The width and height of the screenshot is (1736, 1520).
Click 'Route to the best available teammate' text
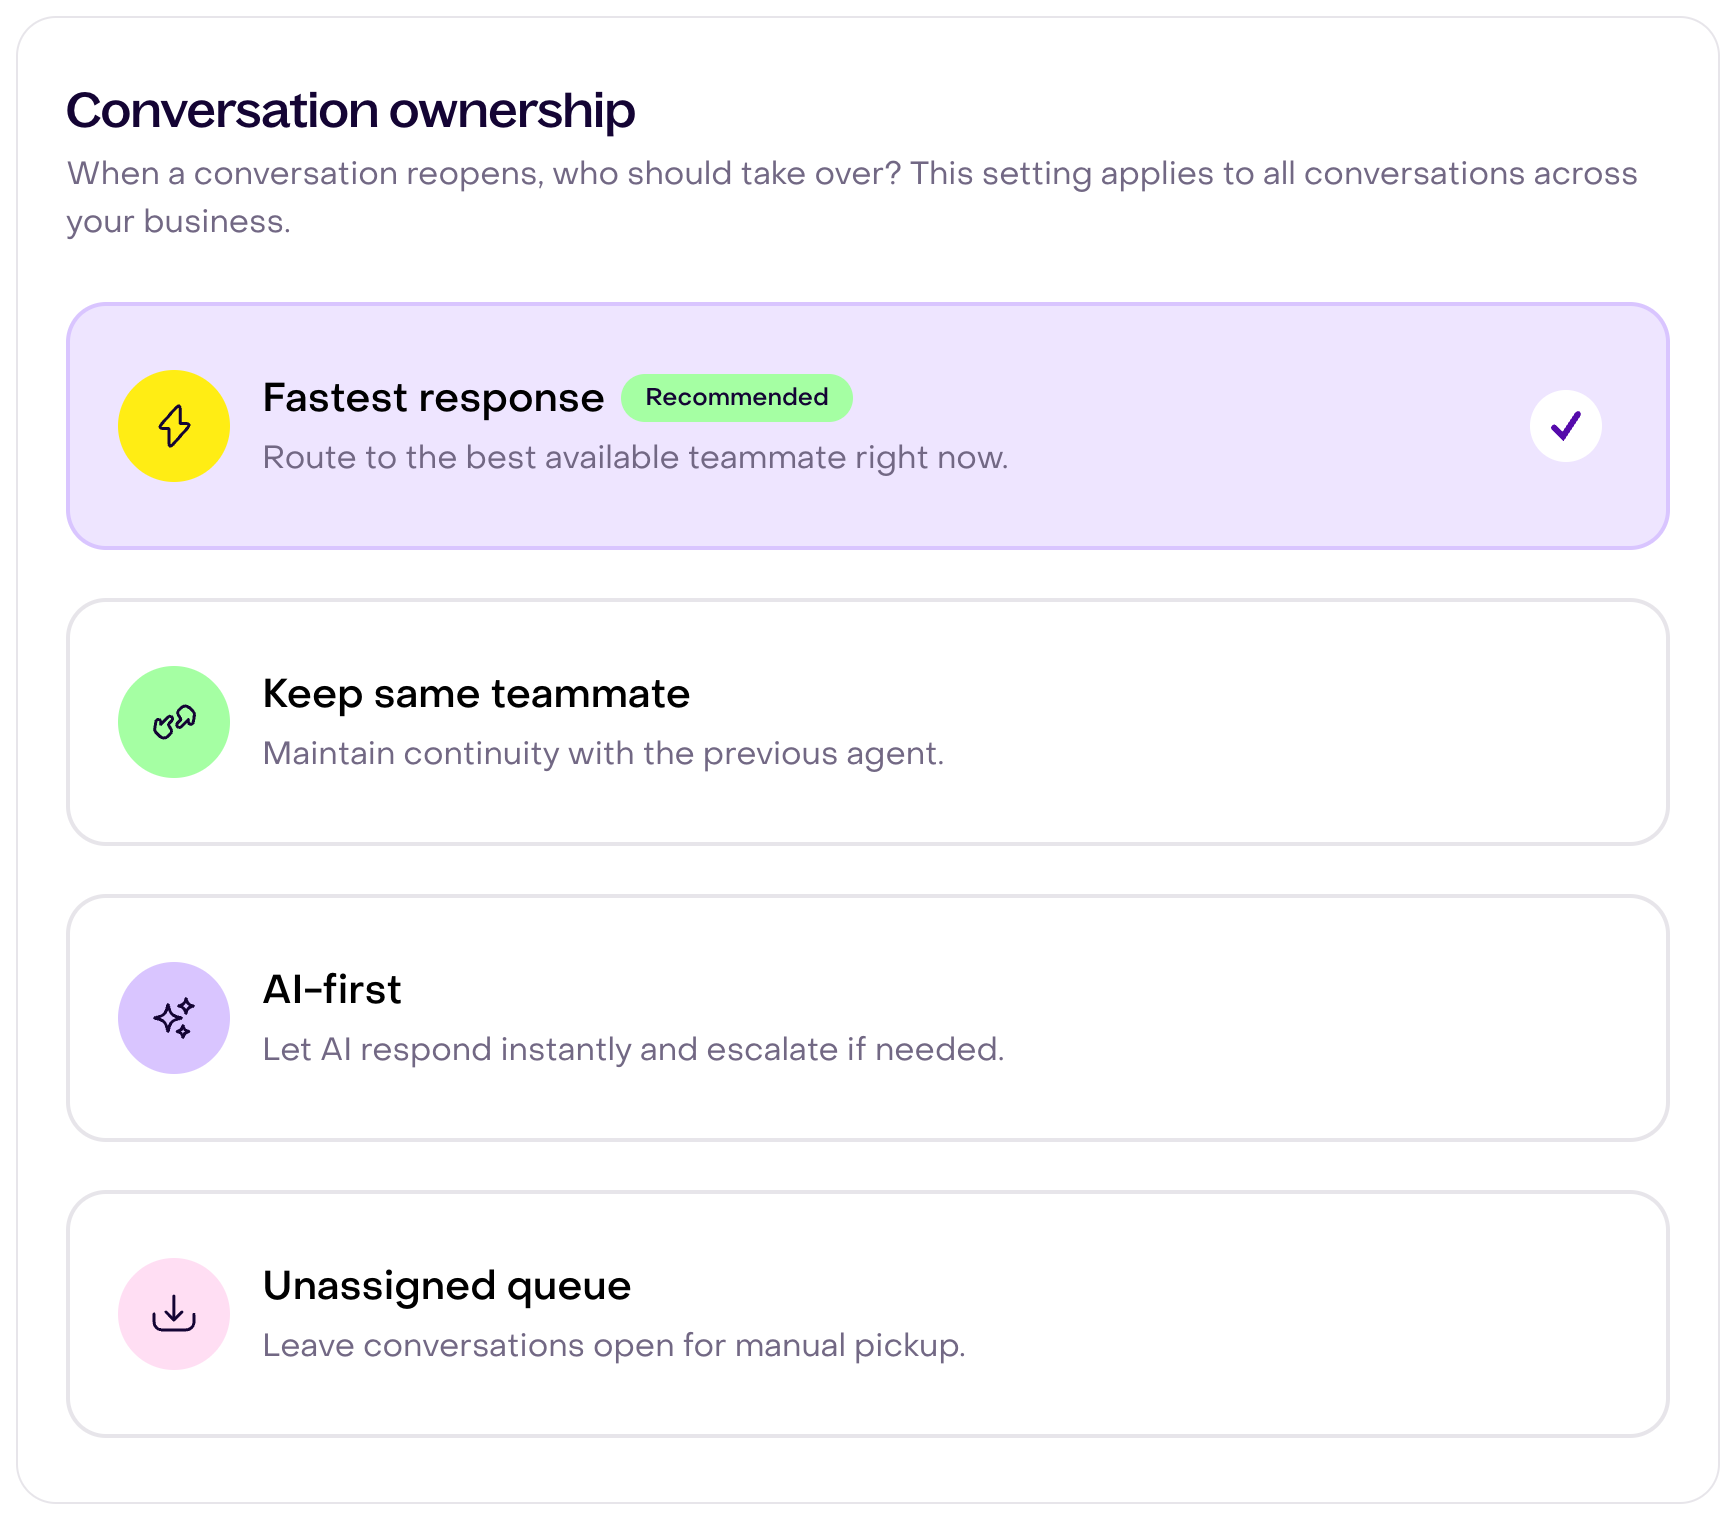click(635, 458)
